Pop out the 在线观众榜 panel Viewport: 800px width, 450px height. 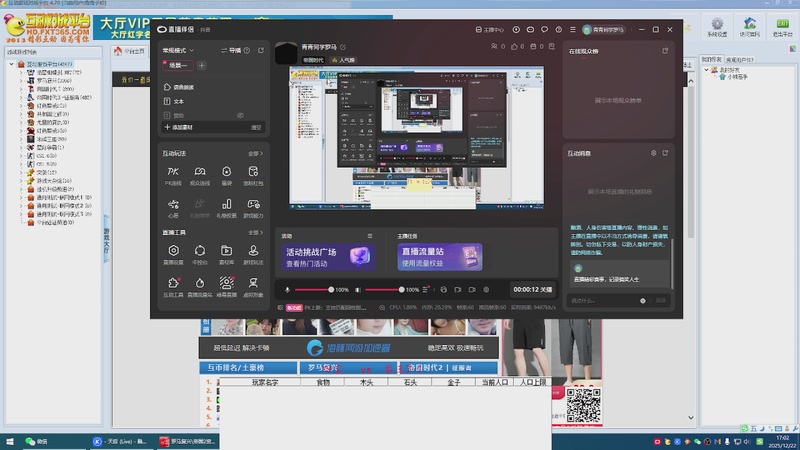[665, 51]
